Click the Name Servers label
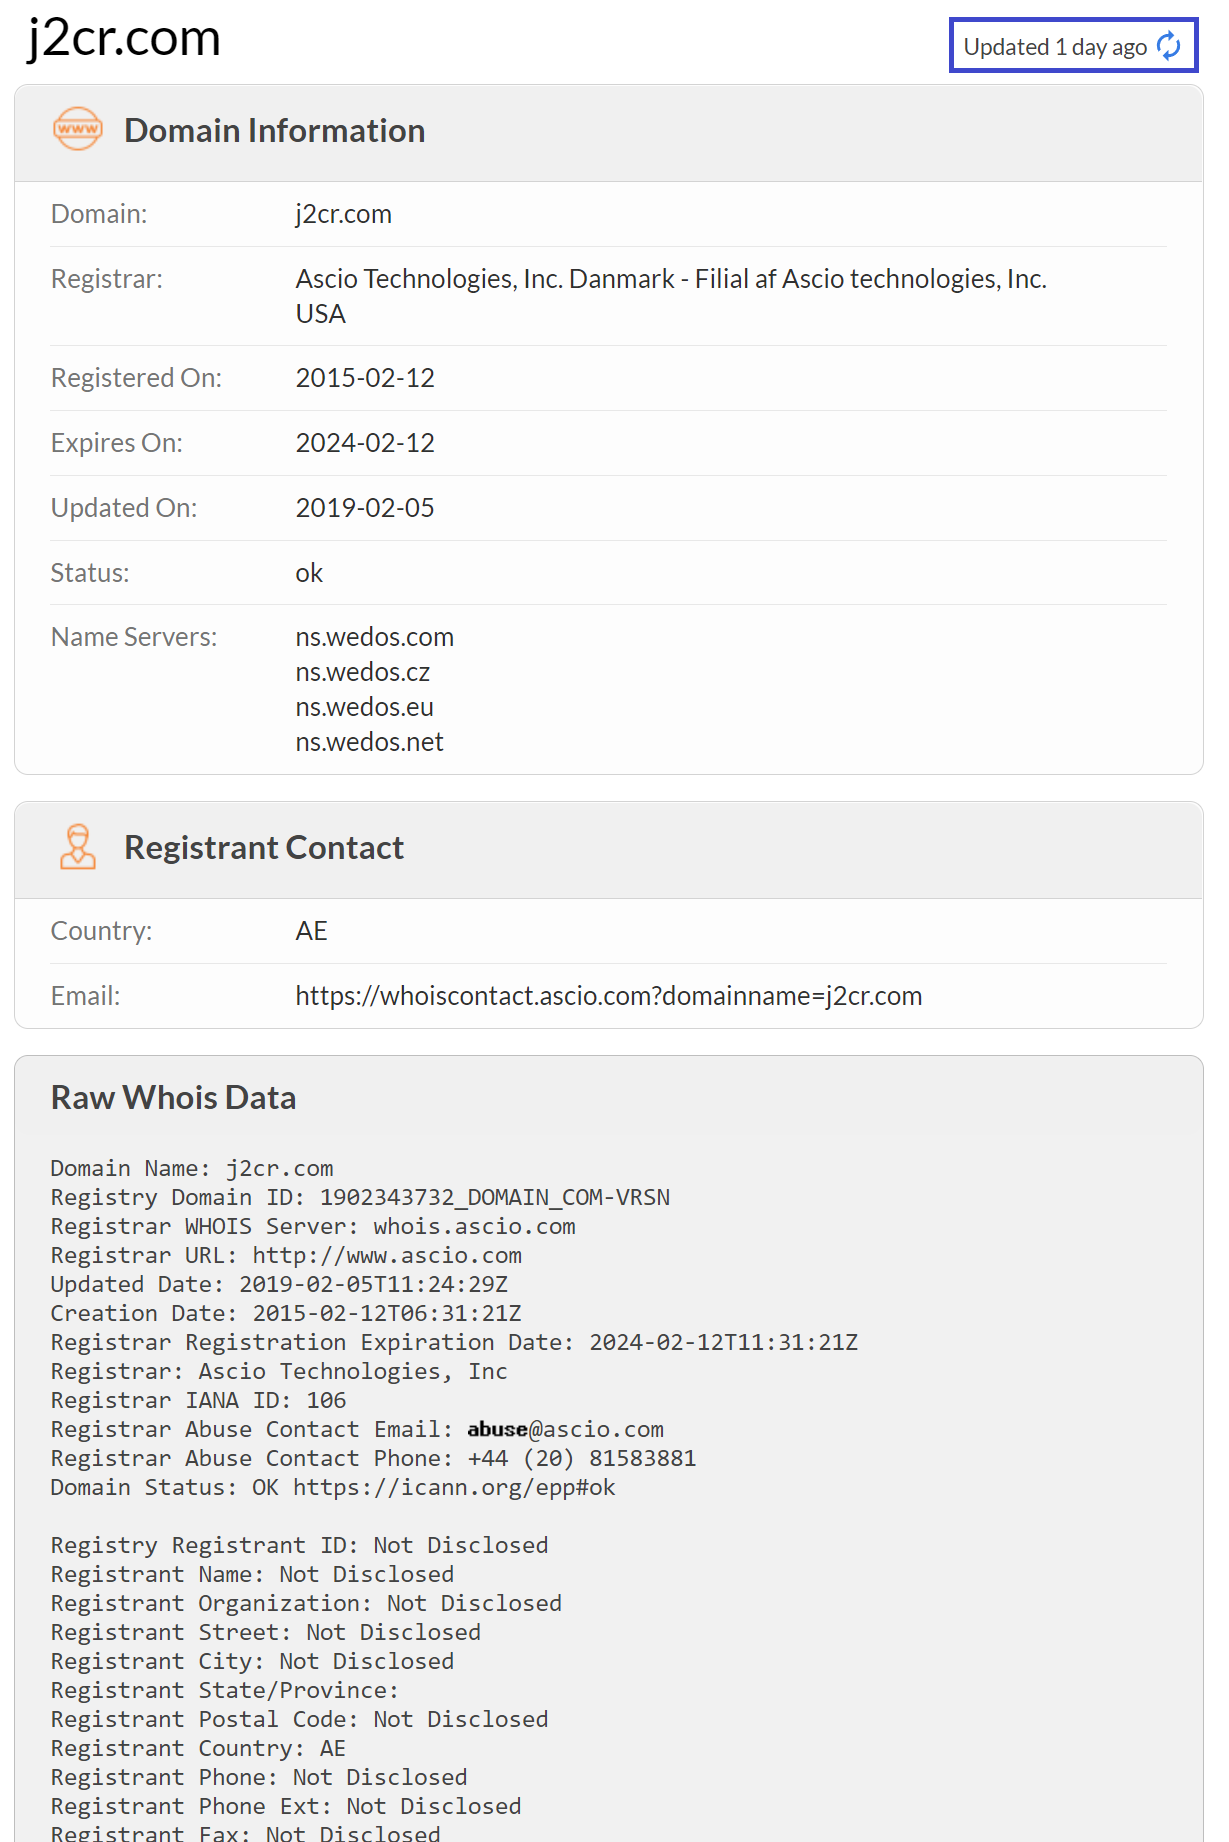1229x1842 pixels. coord(134,637)
